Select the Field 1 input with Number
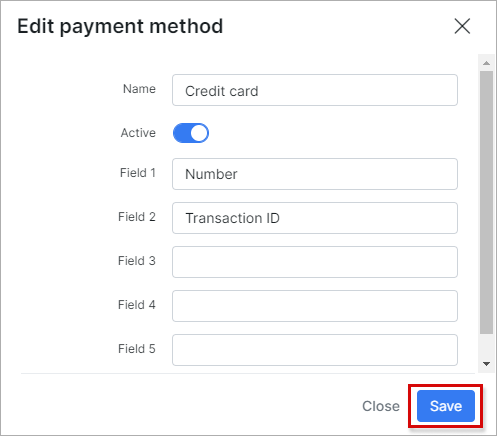This screenshot has width=497, height=436. coord(315,174)
